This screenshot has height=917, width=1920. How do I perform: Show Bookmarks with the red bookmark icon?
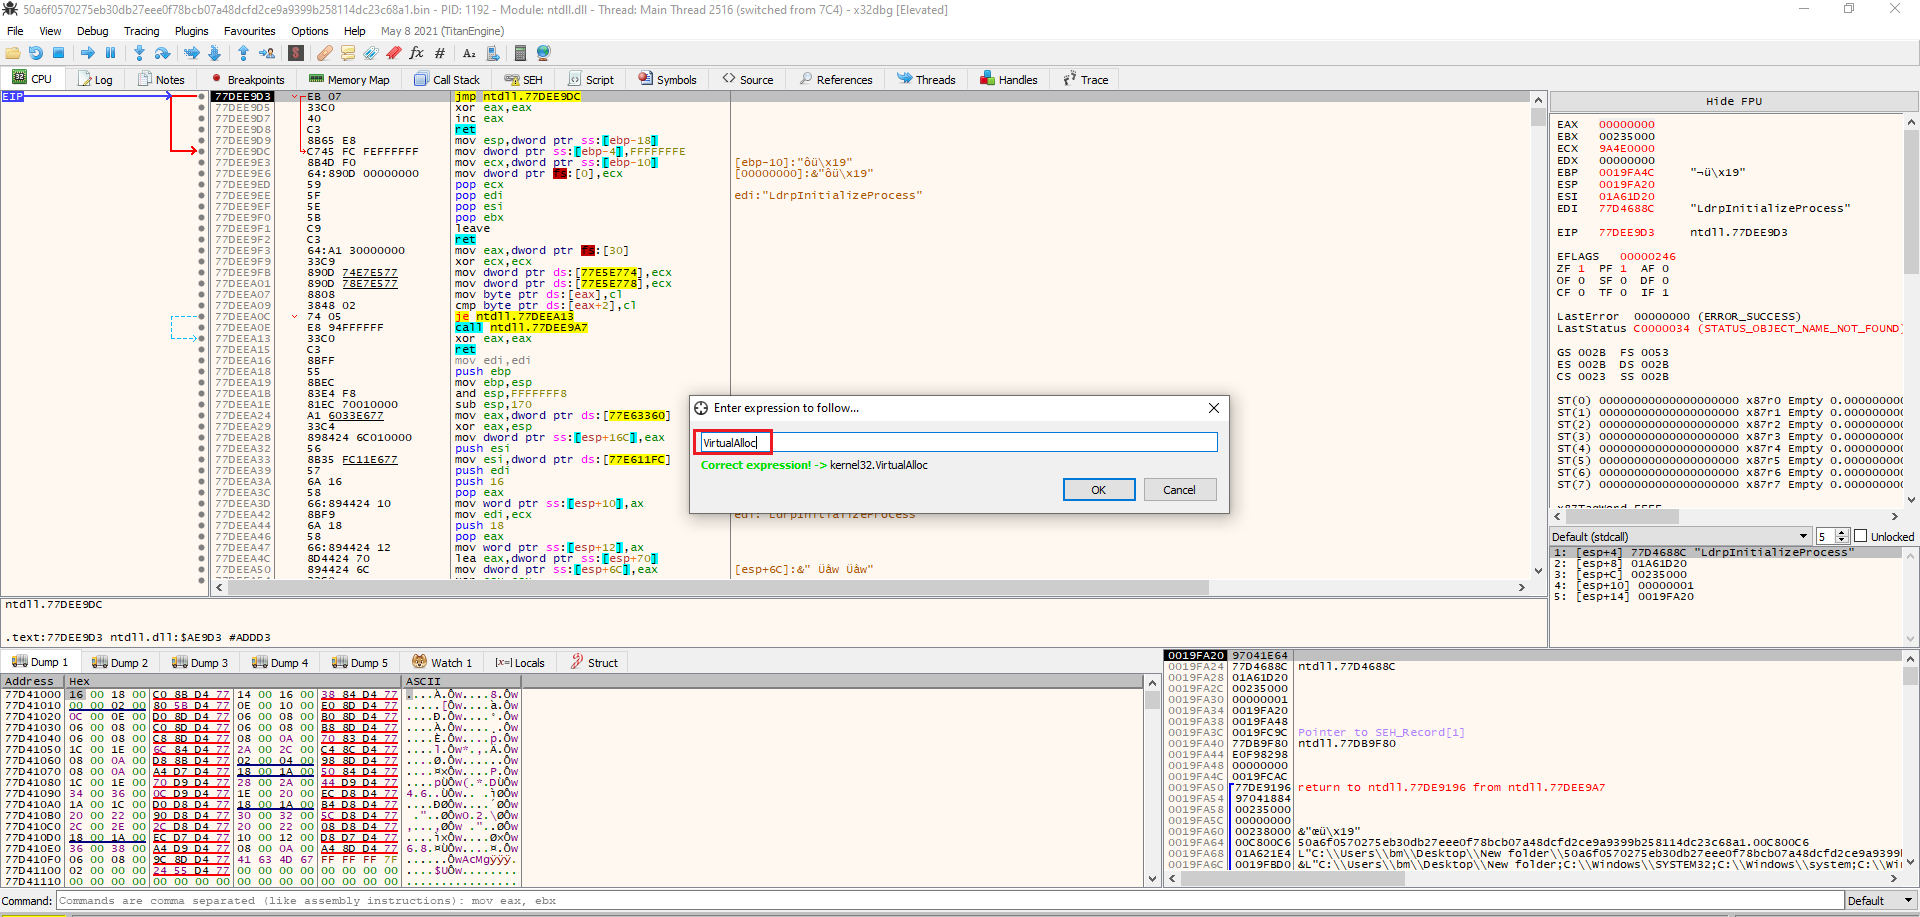(x=394, y=53)
